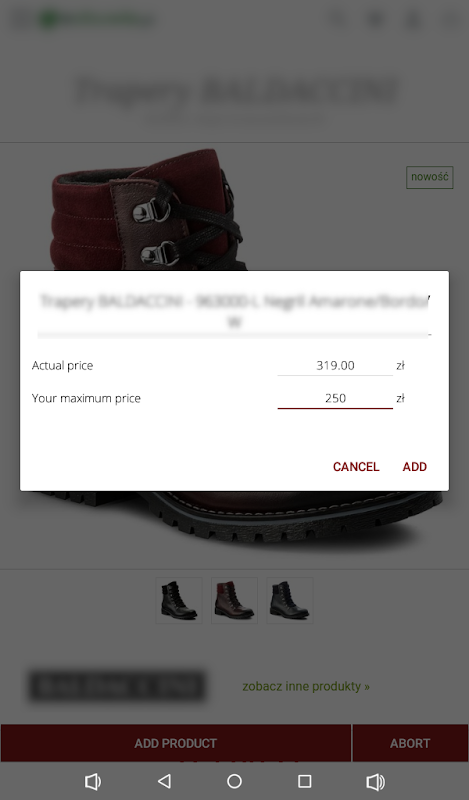Tap the blurred product name in dialog
This screenshot has width=469, height=800.
coord(234,310)
